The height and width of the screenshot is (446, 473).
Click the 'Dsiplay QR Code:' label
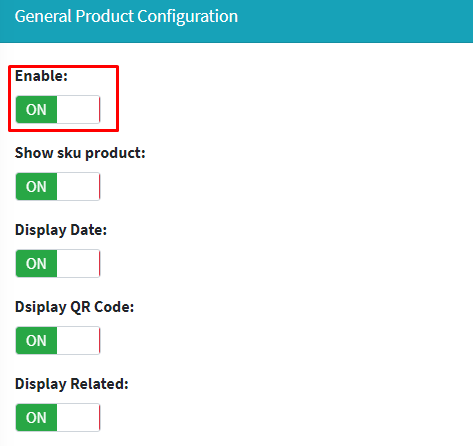click(75, 307)
